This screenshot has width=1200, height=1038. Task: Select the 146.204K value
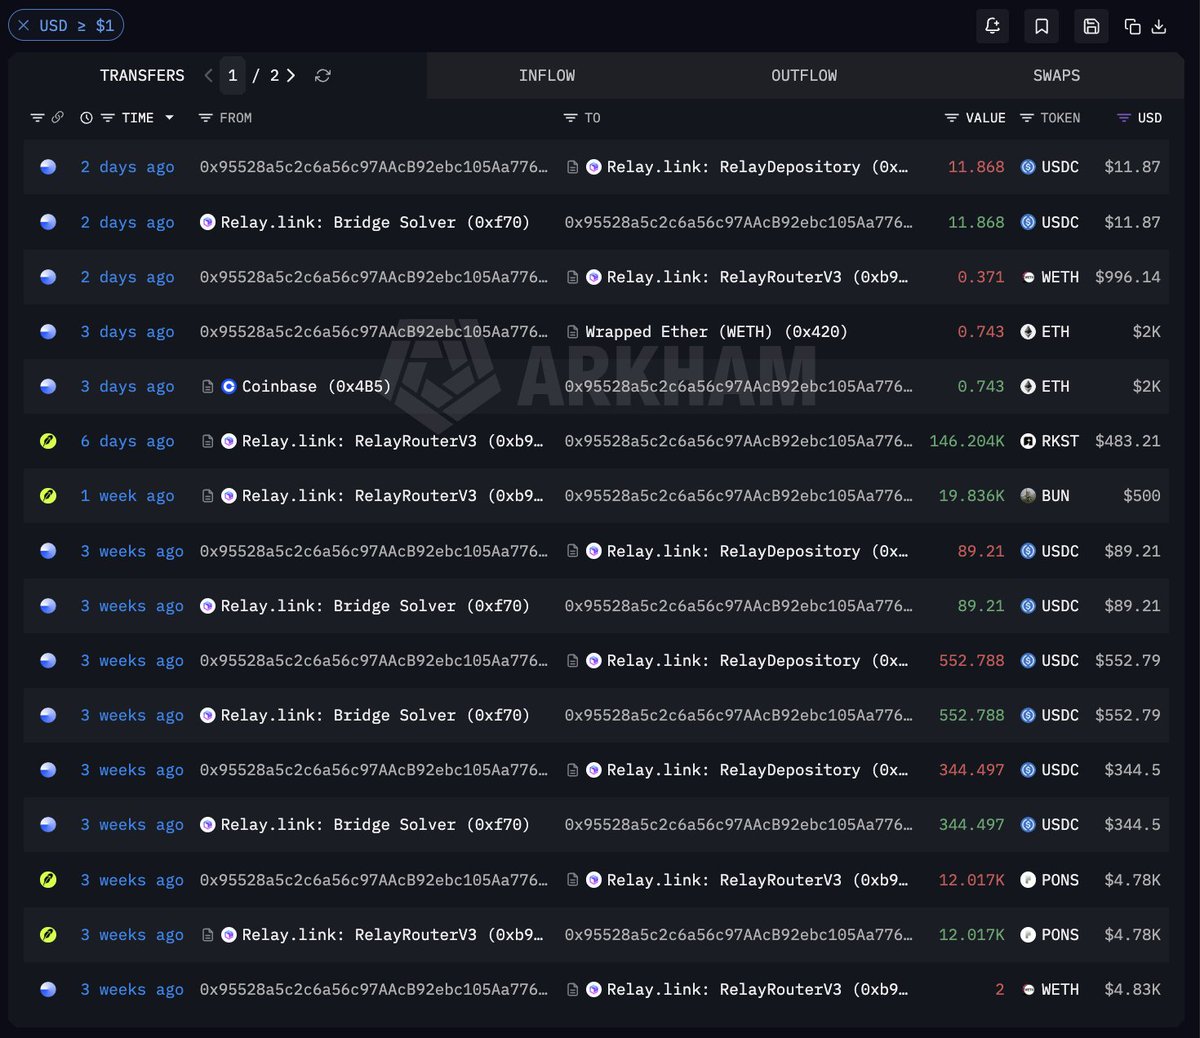click(967, 441)
